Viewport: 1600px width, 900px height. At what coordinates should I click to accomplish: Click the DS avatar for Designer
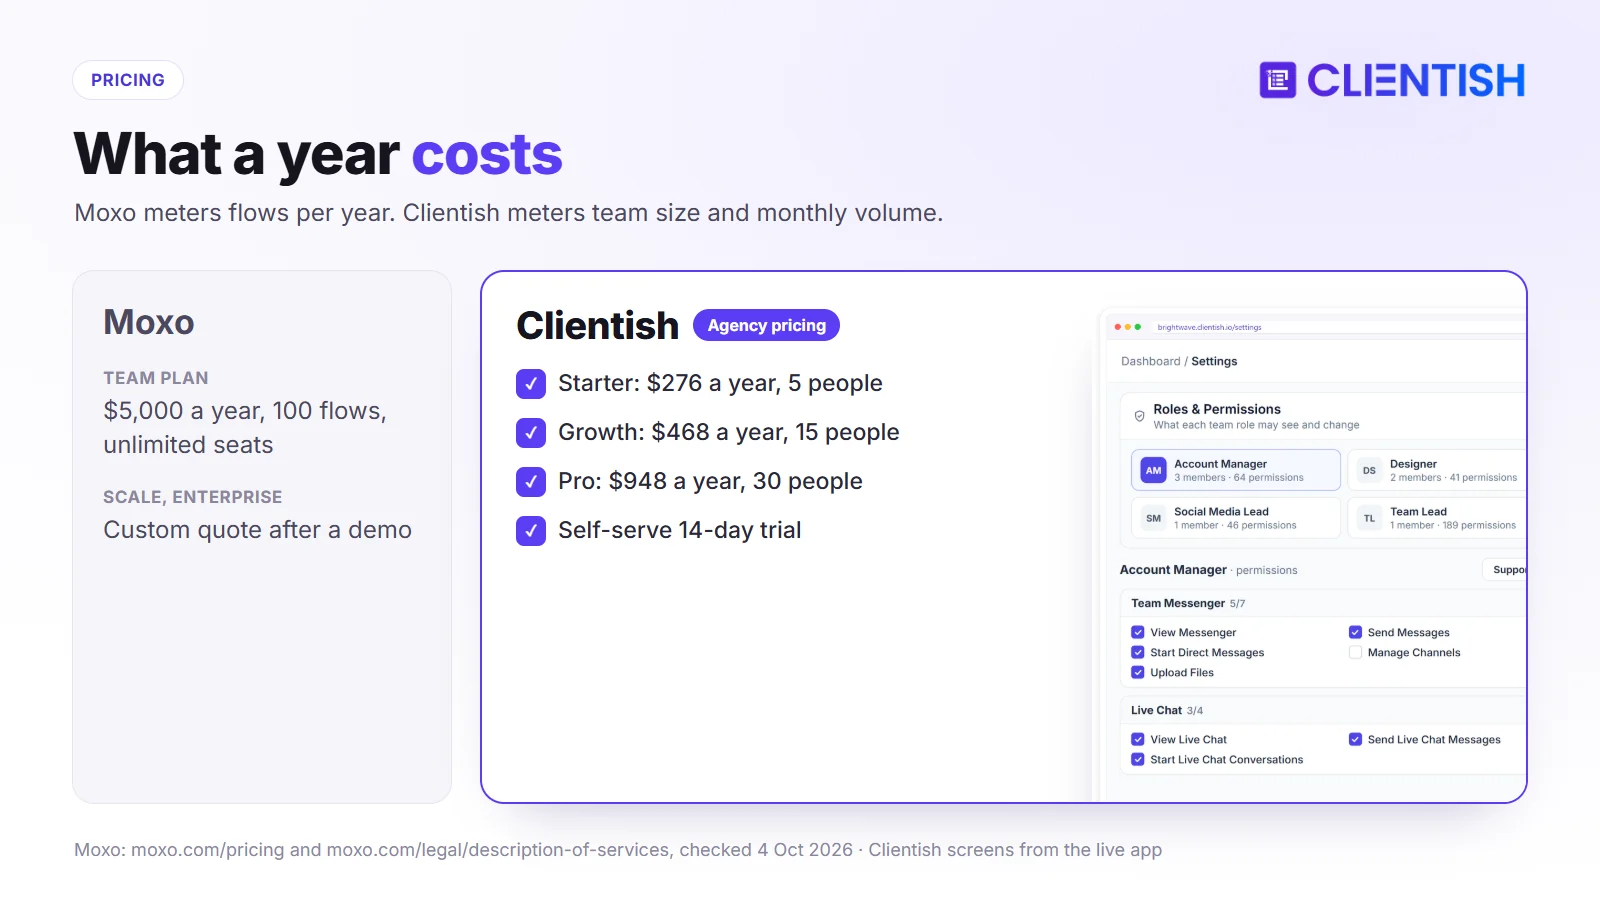click(1369, 470)
